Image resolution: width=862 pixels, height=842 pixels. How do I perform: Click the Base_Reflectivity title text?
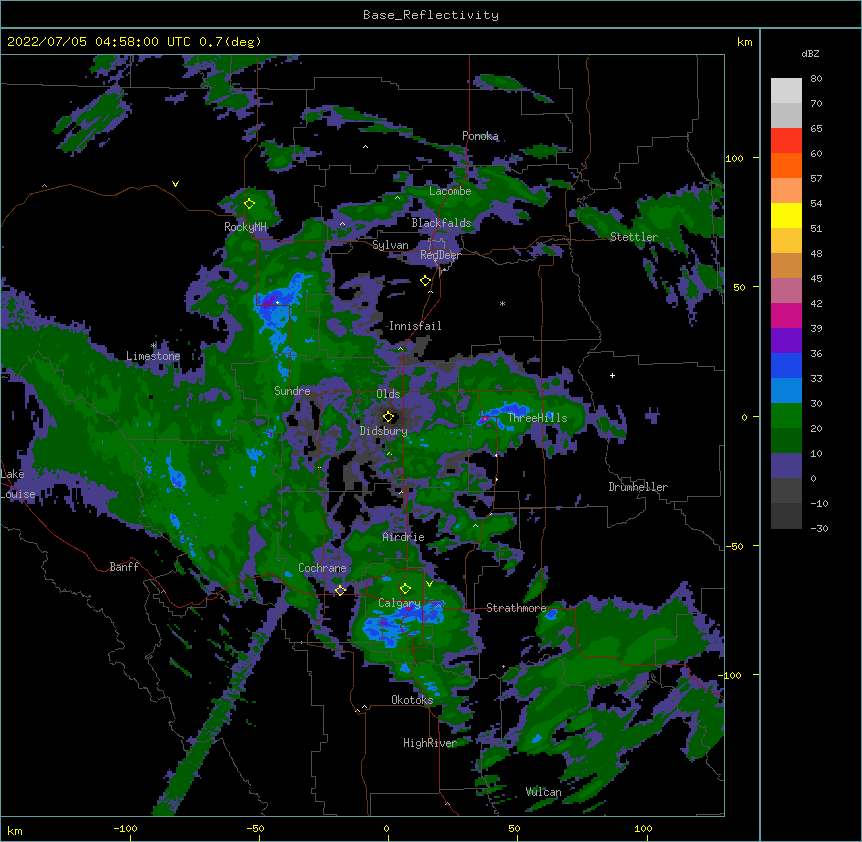(431, 15)
